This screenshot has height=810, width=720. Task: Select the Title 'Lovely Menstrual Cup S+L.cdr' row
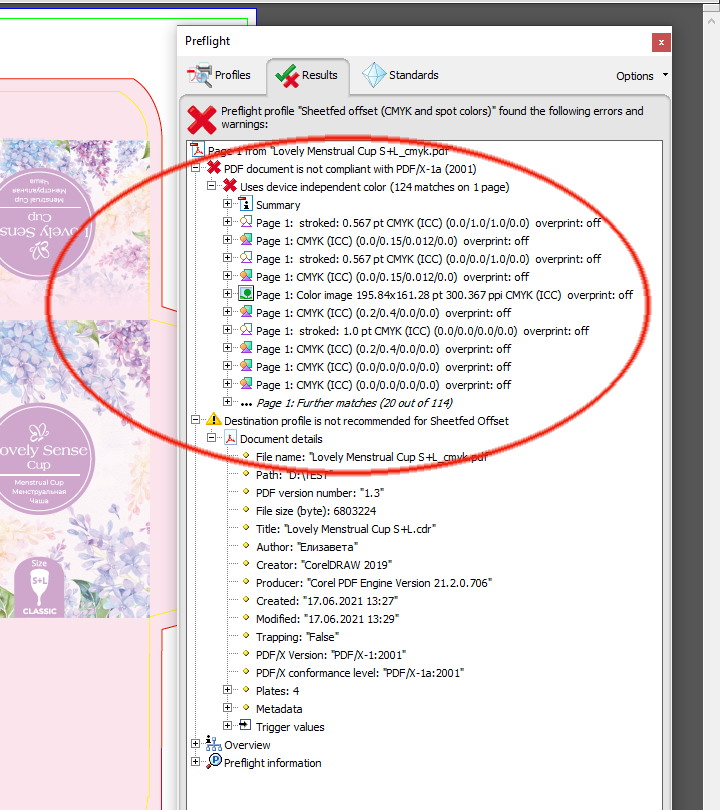click(346, 529)
